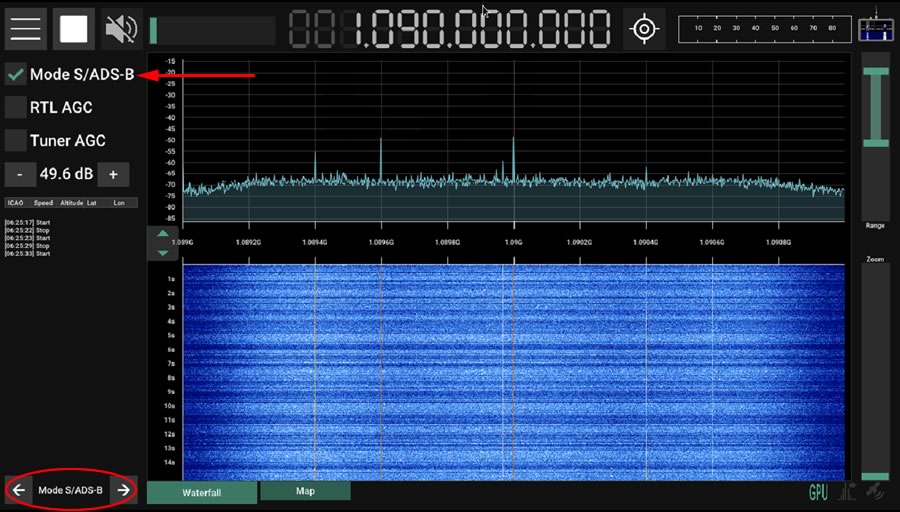This screenshot has width=900, height=512.
Task: Click the GPU indicator icon
Action: point(819,492)
